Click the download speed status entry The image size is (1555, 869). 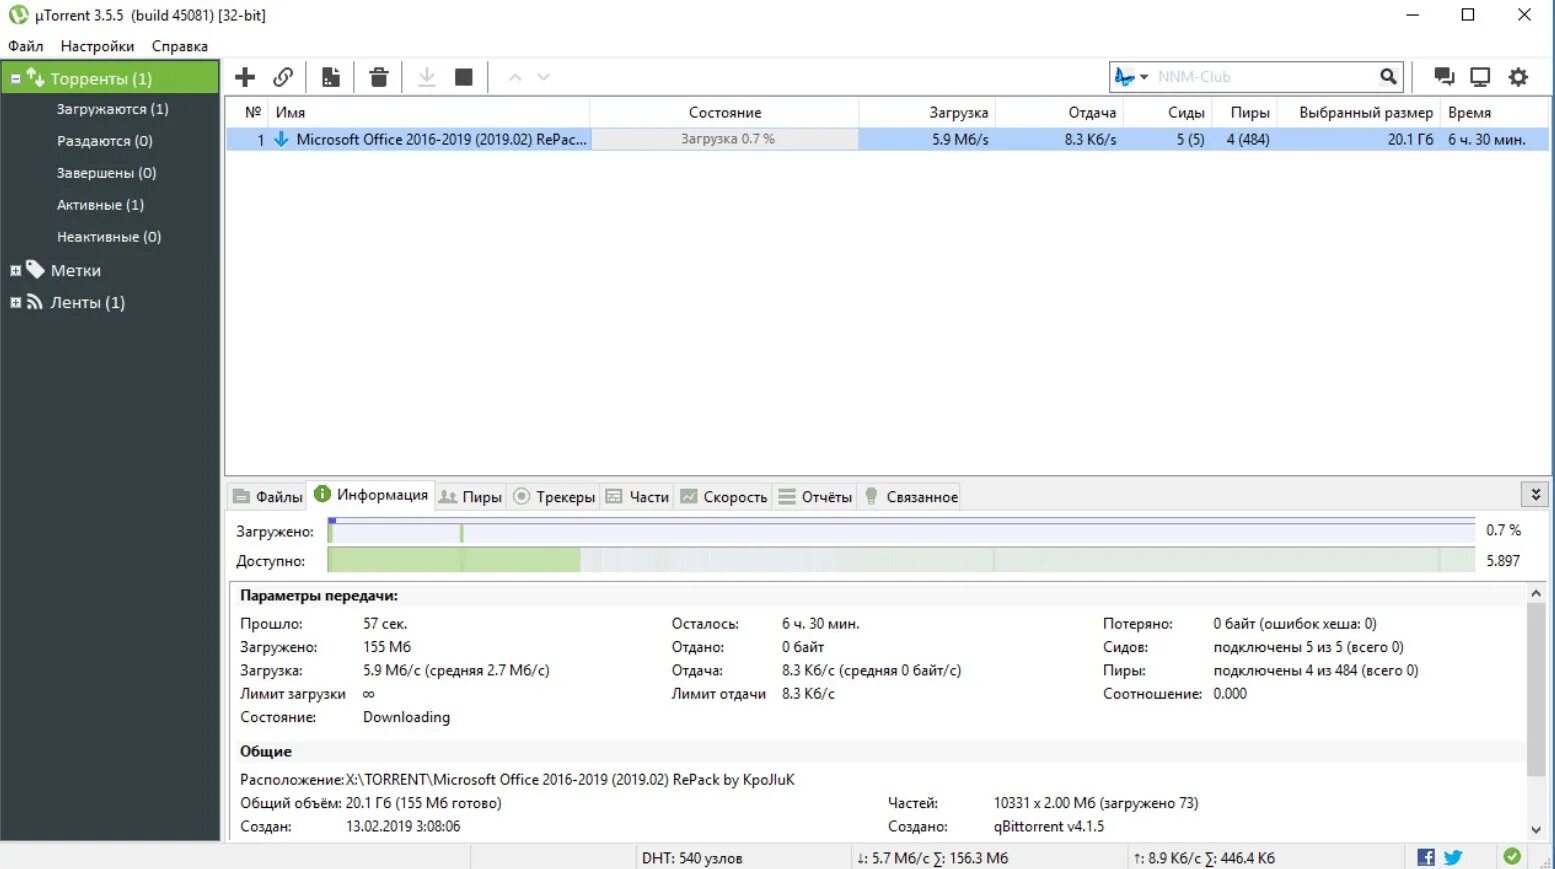[x=932, y=858]
